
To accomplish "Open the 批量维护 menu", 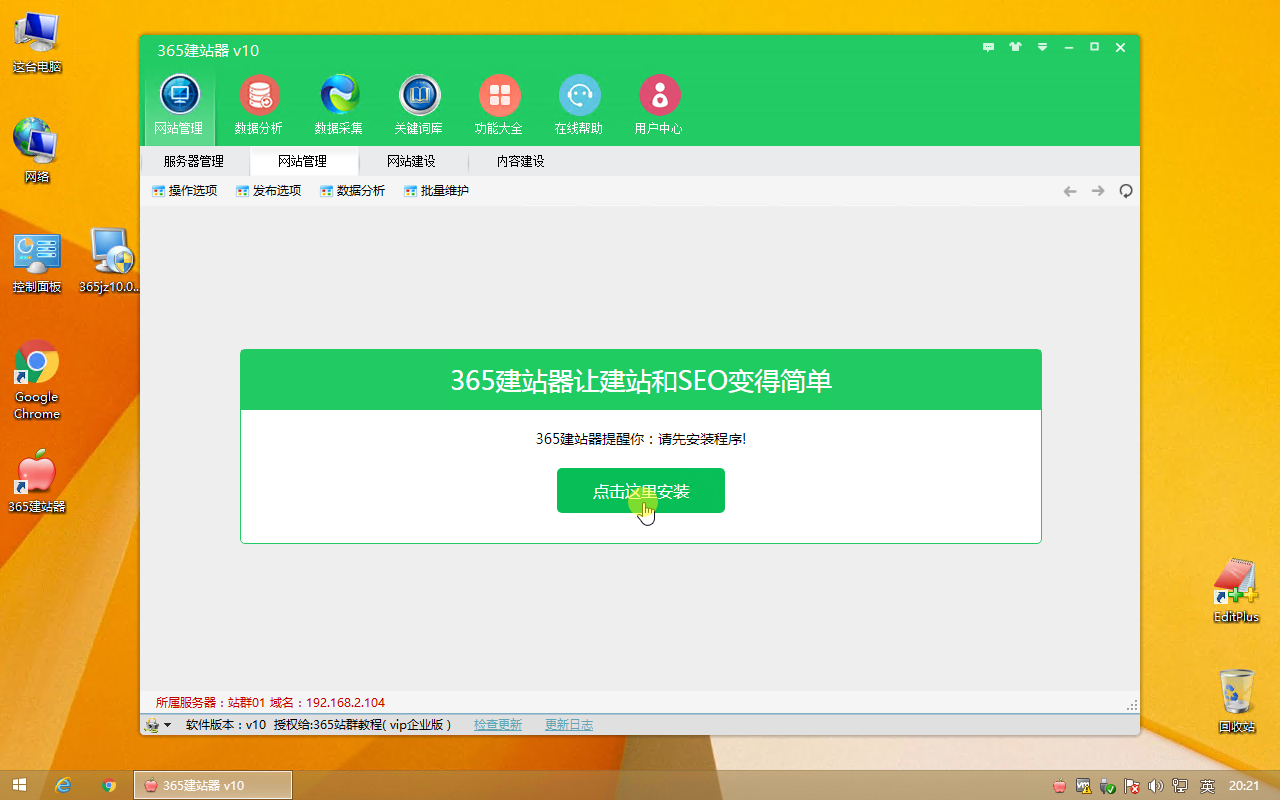I will [x=437, y=191].
